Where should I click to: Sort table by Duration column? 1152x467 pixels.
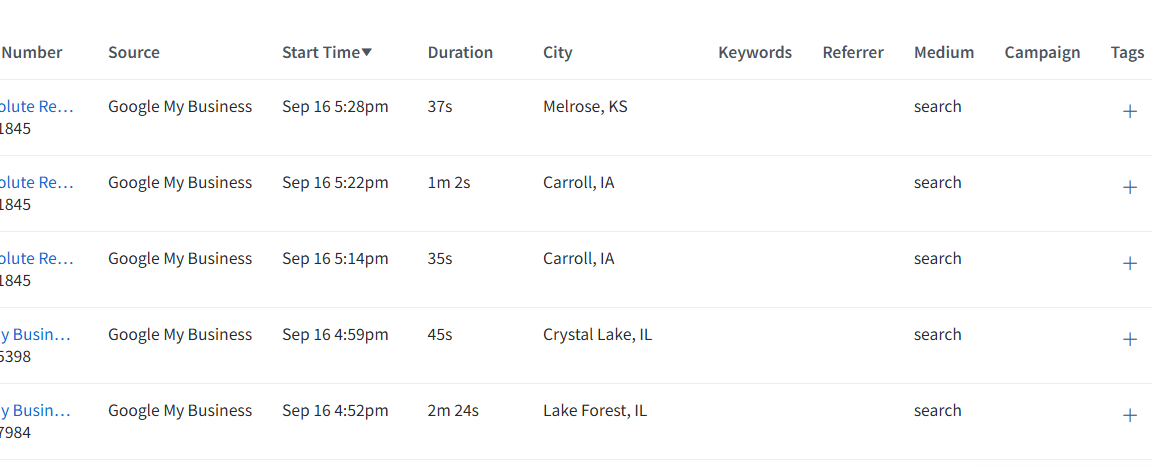tap(460, 52)
